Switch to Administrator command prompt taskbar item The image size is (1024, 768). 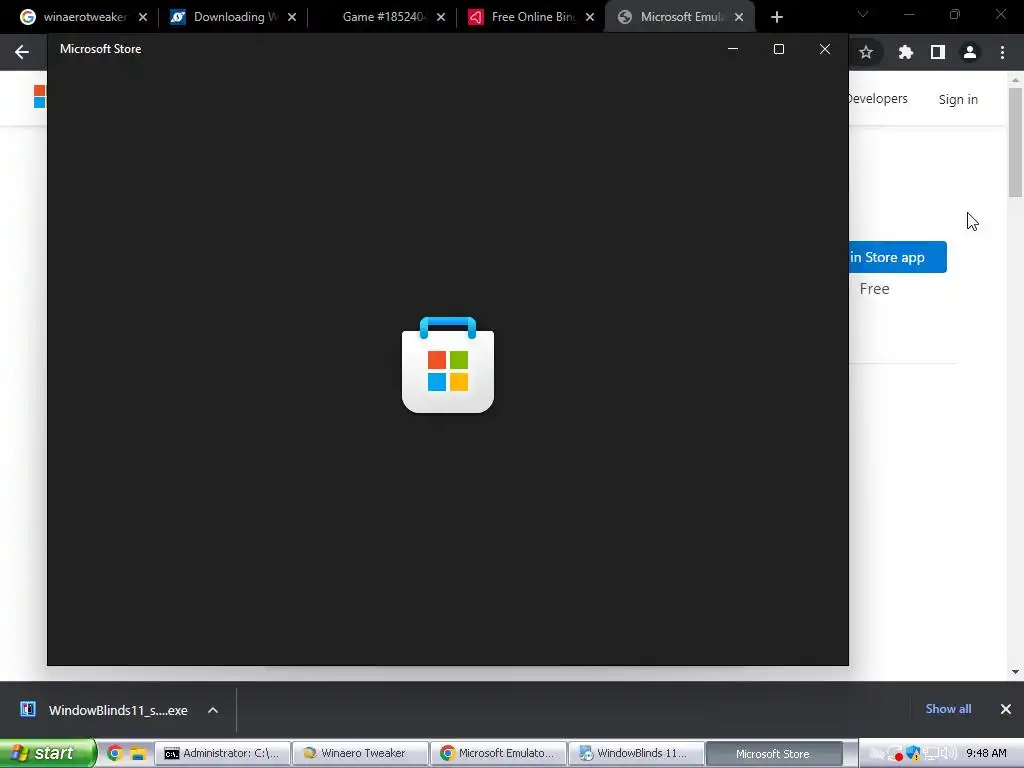(x=223, y=753)
